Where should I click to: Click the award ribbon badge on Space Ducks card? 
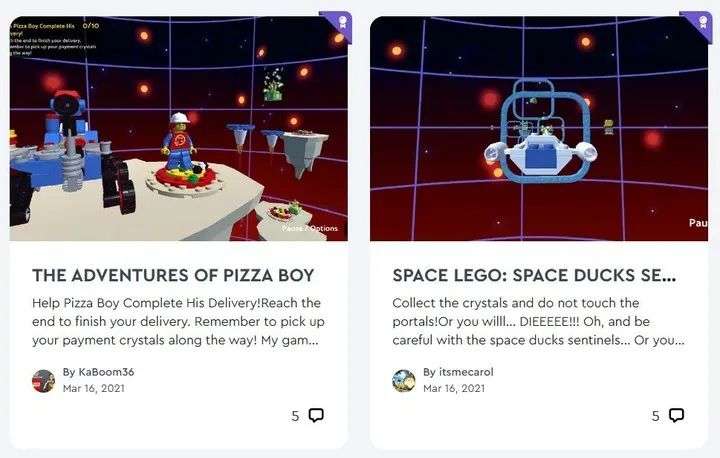(x=698, y=25)
